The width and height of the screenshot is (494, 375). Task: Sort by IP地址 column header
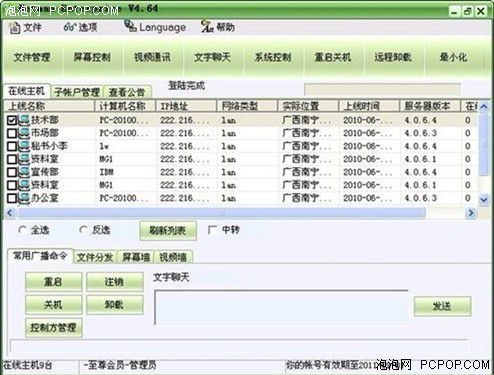[186, 106]
